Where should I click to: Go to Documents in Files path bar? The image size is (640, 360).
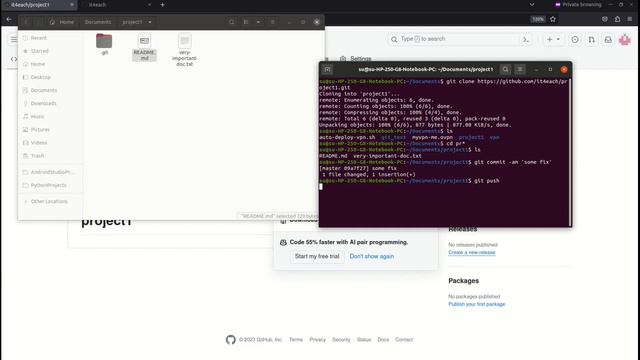[x=98, y=22]
